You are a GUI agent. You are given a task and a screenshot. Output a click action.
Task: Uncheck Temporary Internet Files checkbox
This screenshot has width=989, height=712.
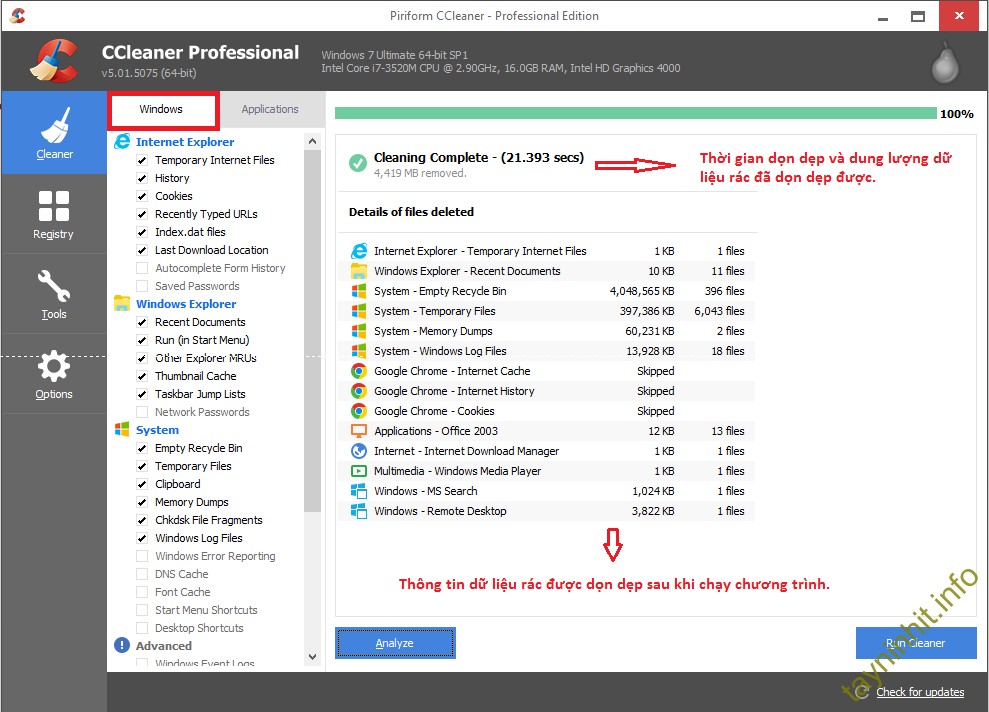tap(142, 160)
